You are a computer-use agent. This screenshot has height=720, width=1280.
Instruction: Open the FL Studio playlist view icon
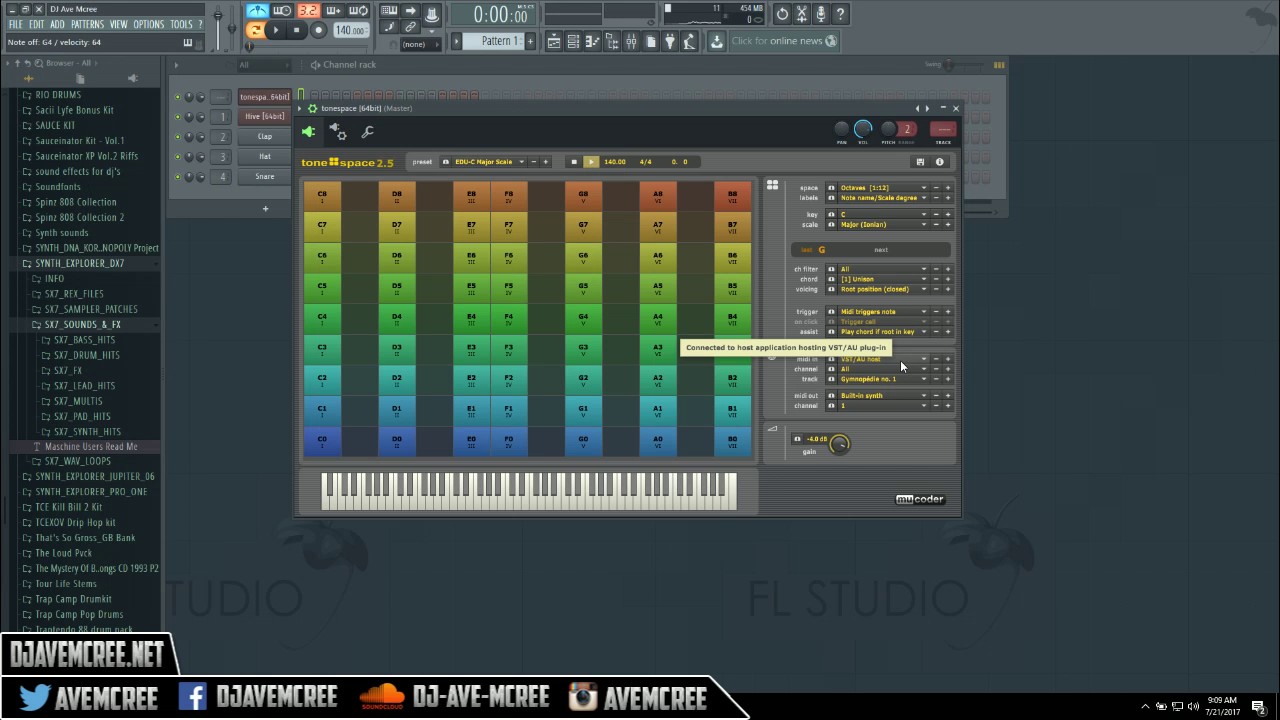point(553,41)
